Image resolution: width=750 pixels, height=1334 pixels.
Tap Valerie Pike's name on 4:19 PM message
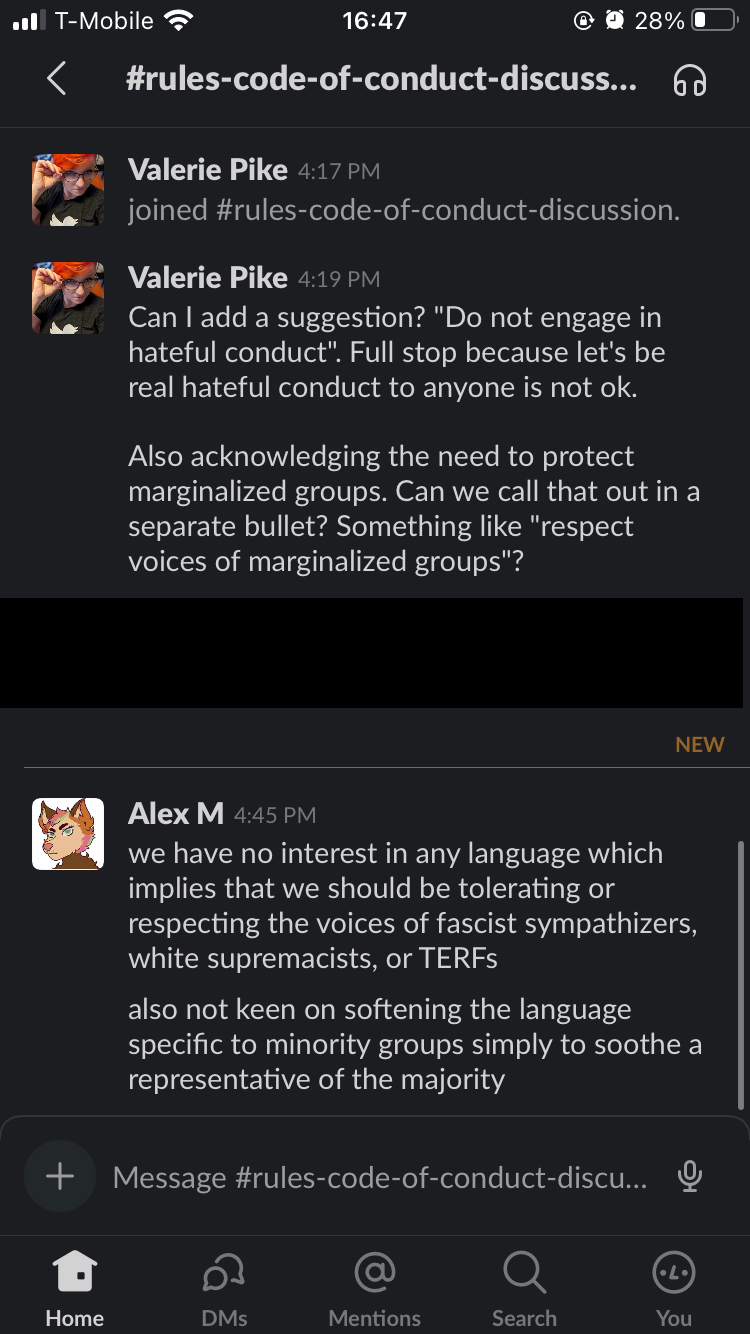[x=208, y=278]
